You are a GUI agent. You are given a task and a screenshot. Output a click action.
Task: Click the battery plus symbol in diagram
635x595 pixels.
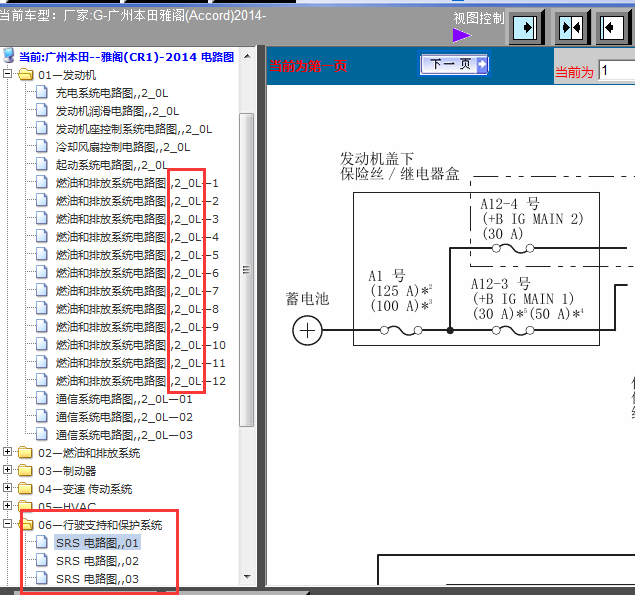click(307, 331)
